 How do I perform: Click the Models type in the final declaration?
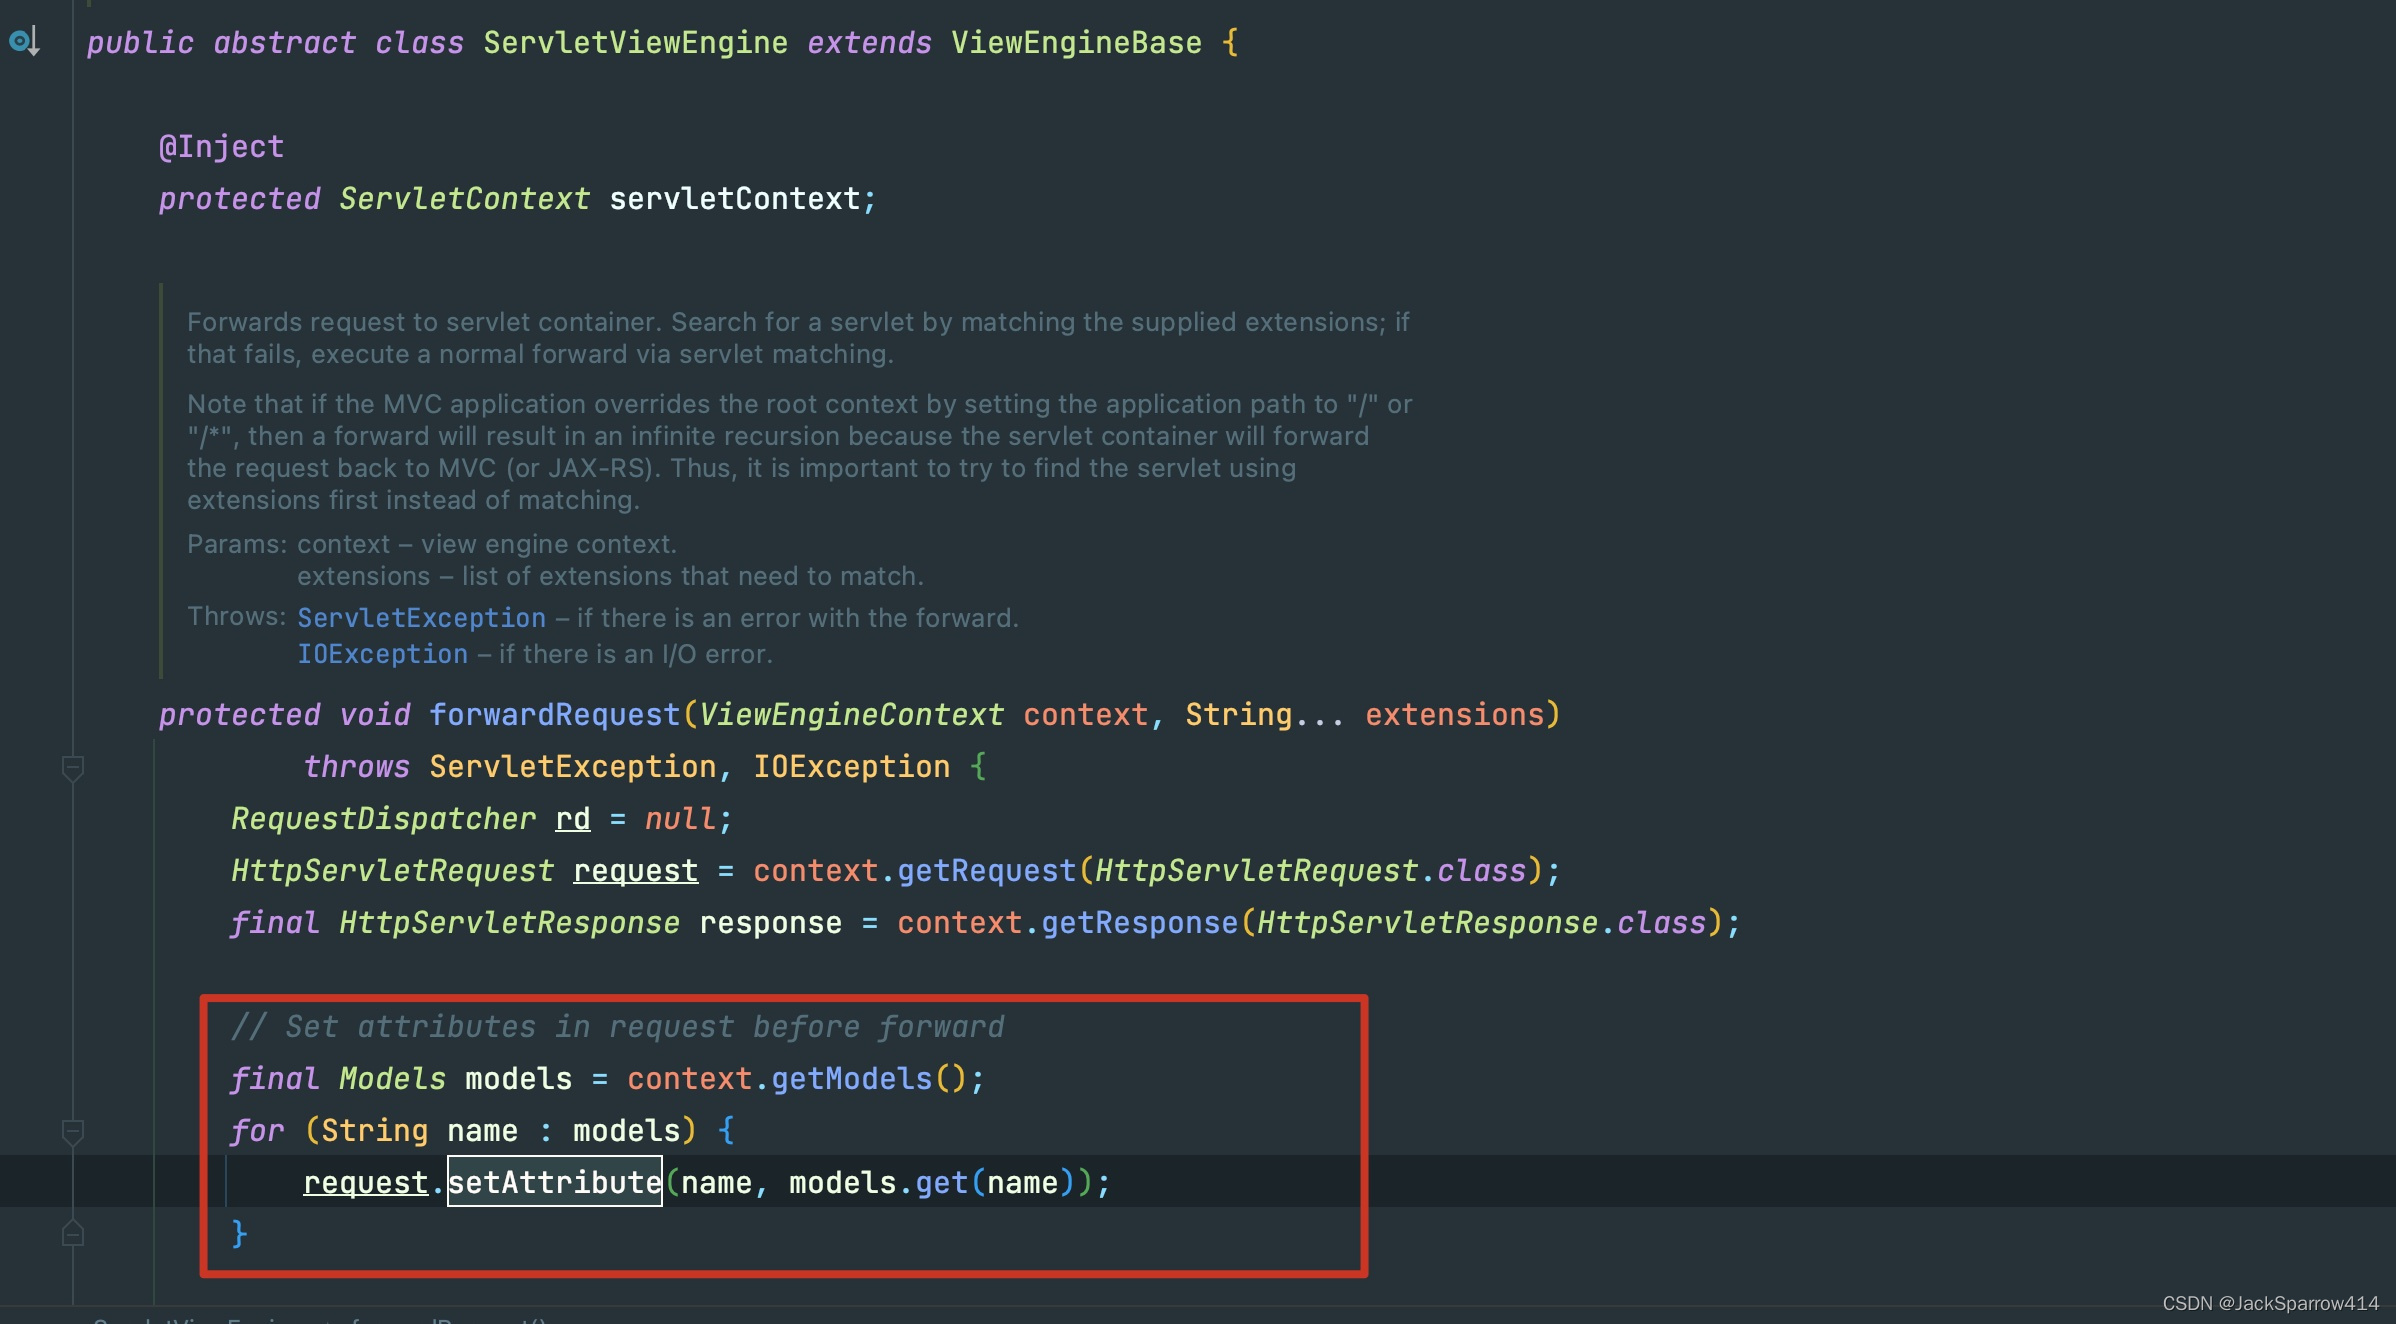tap(392, 1079)
